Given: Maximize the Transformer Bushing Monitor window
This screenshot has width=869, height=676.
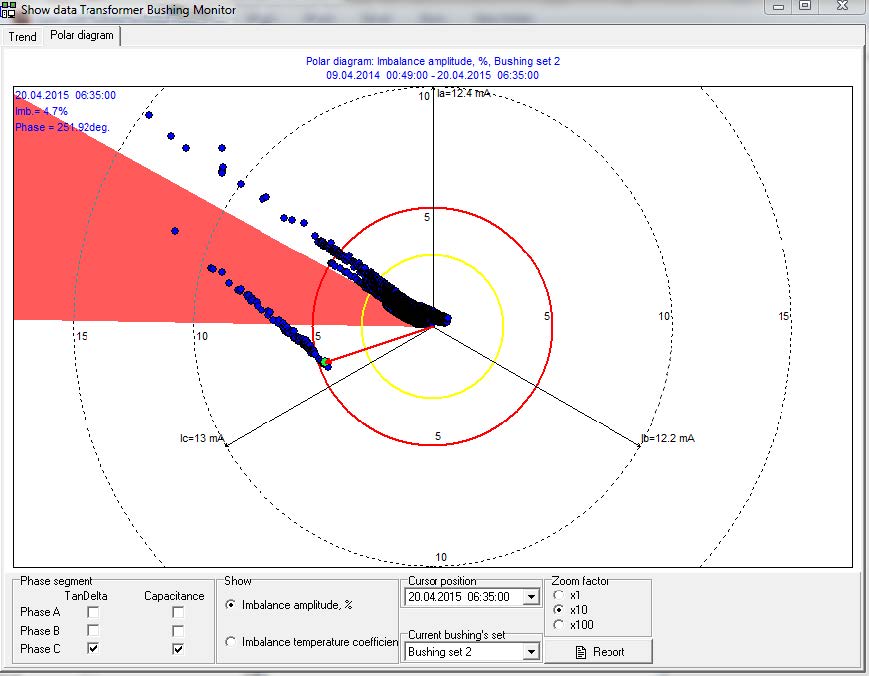Looking at the screenshot, I should click(x=805, y=6).
